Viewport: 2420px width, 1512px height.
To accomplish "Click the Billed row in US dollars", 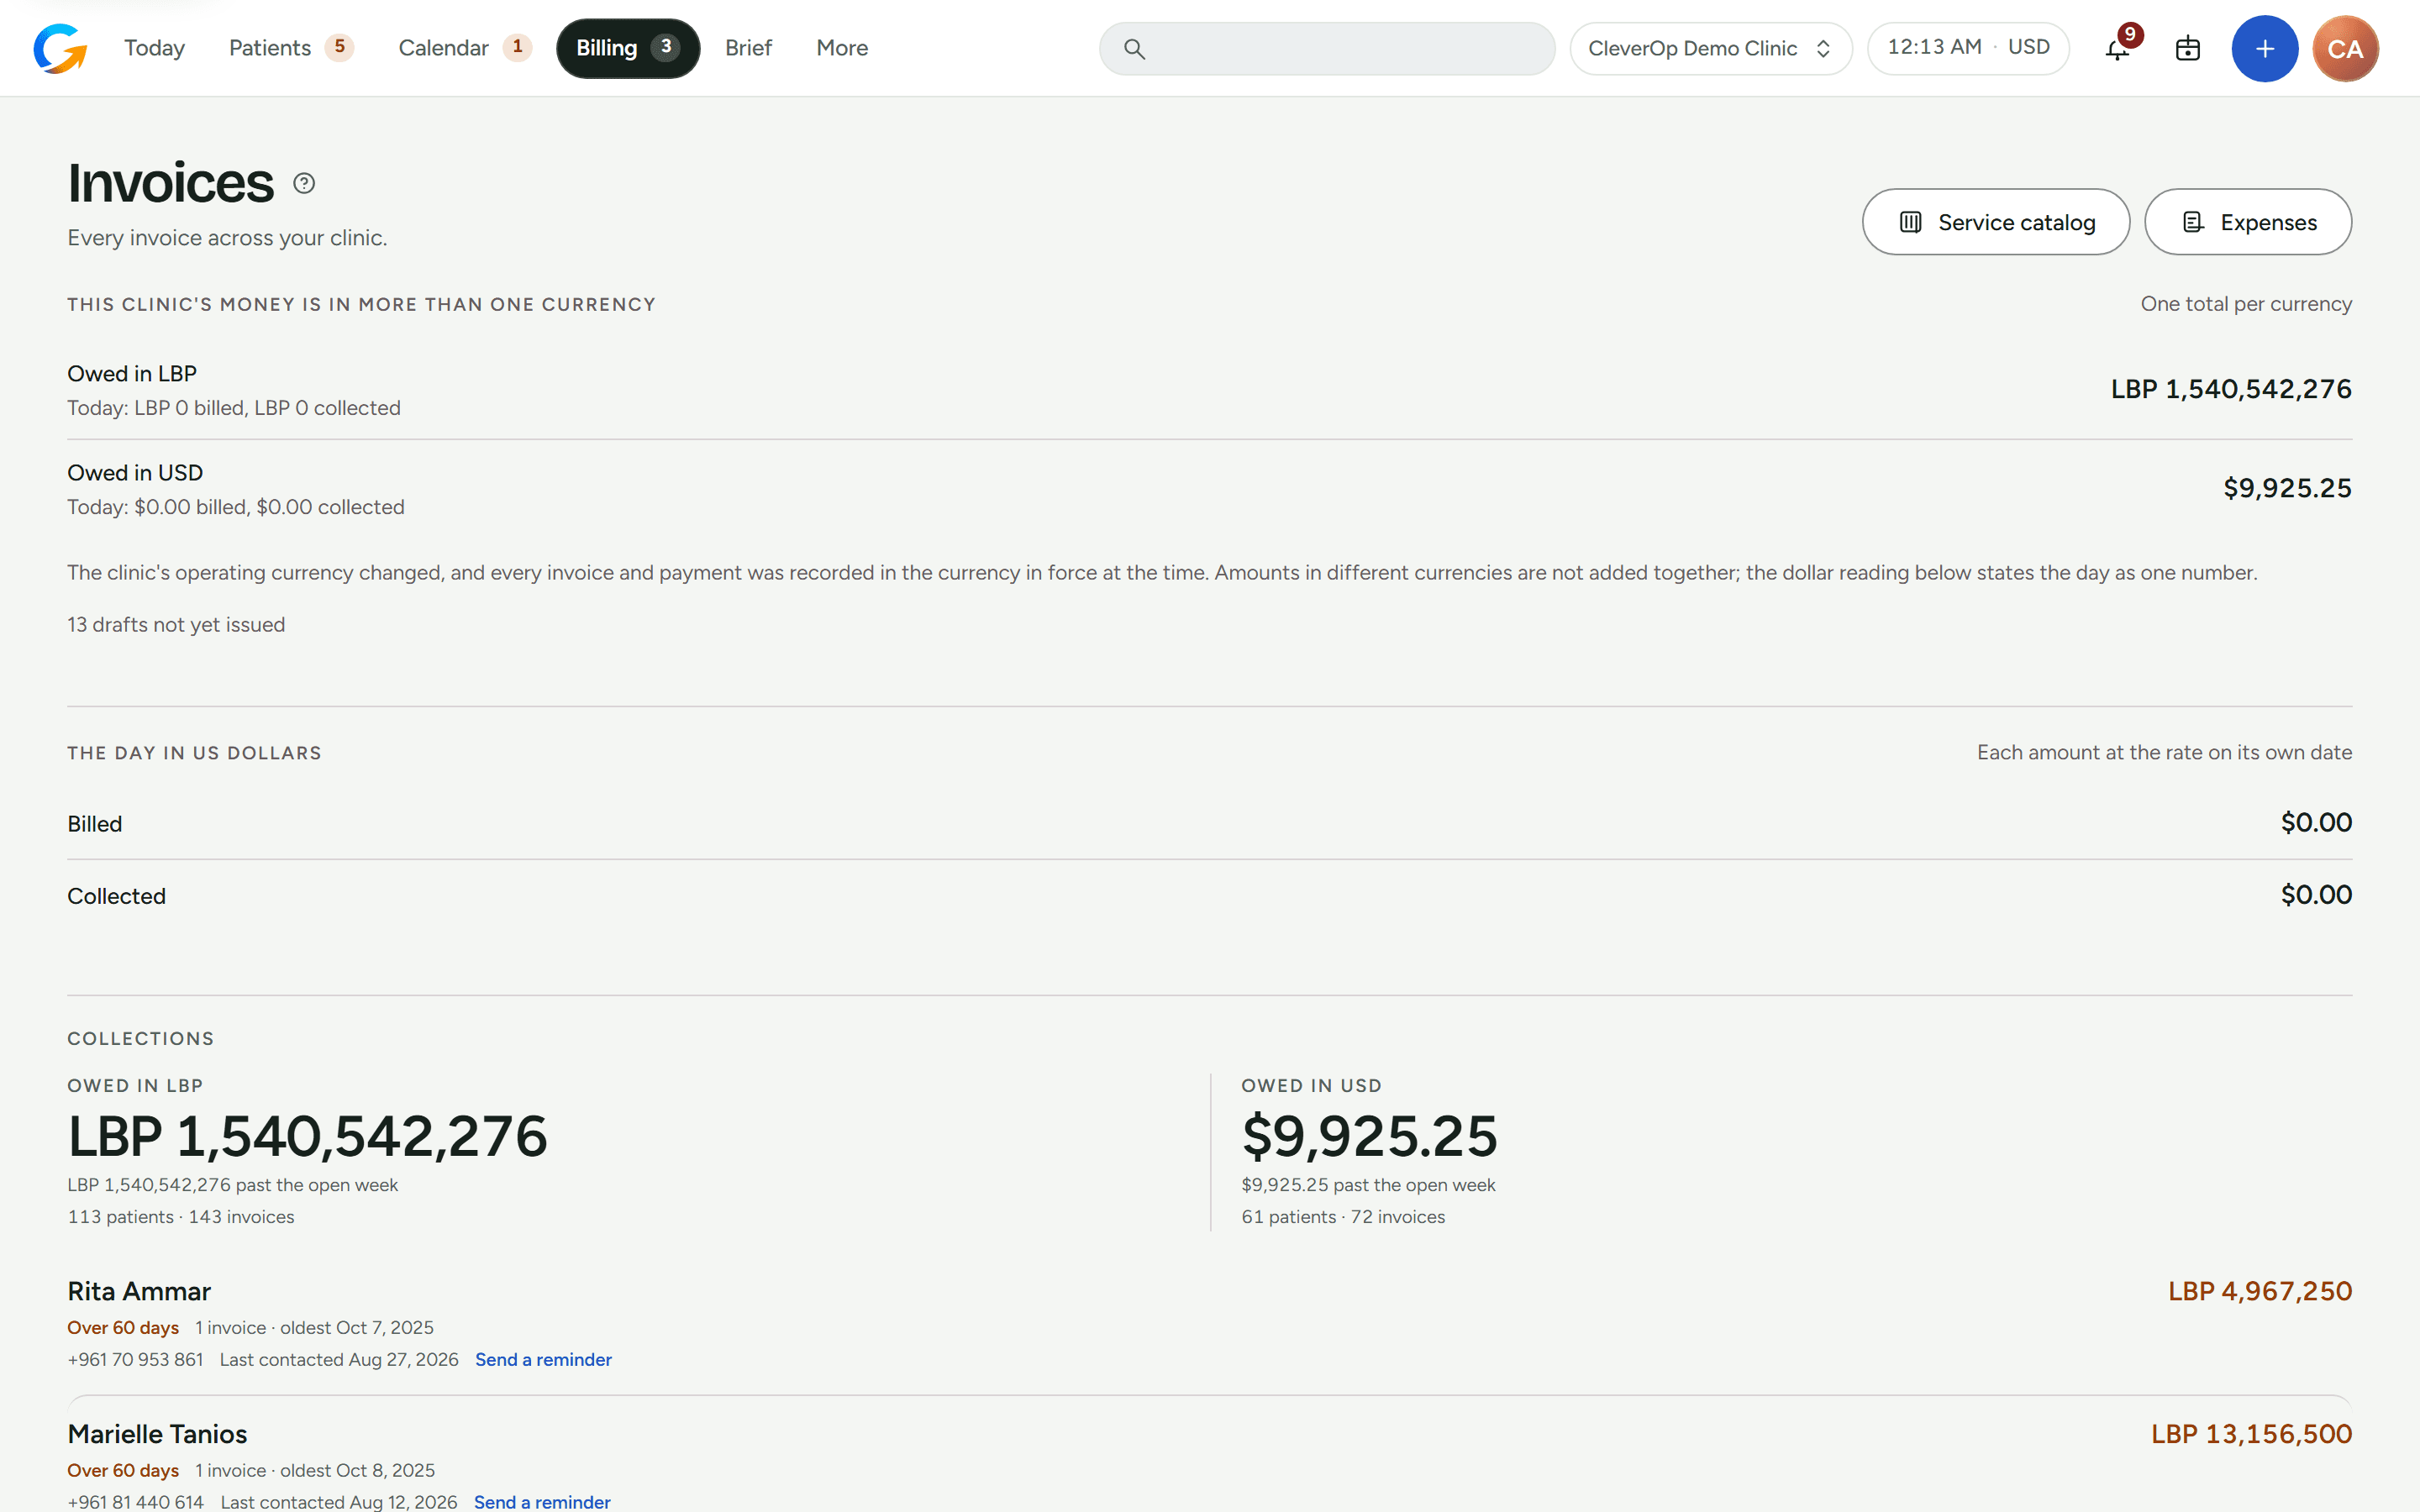I will pos(1209,823).
